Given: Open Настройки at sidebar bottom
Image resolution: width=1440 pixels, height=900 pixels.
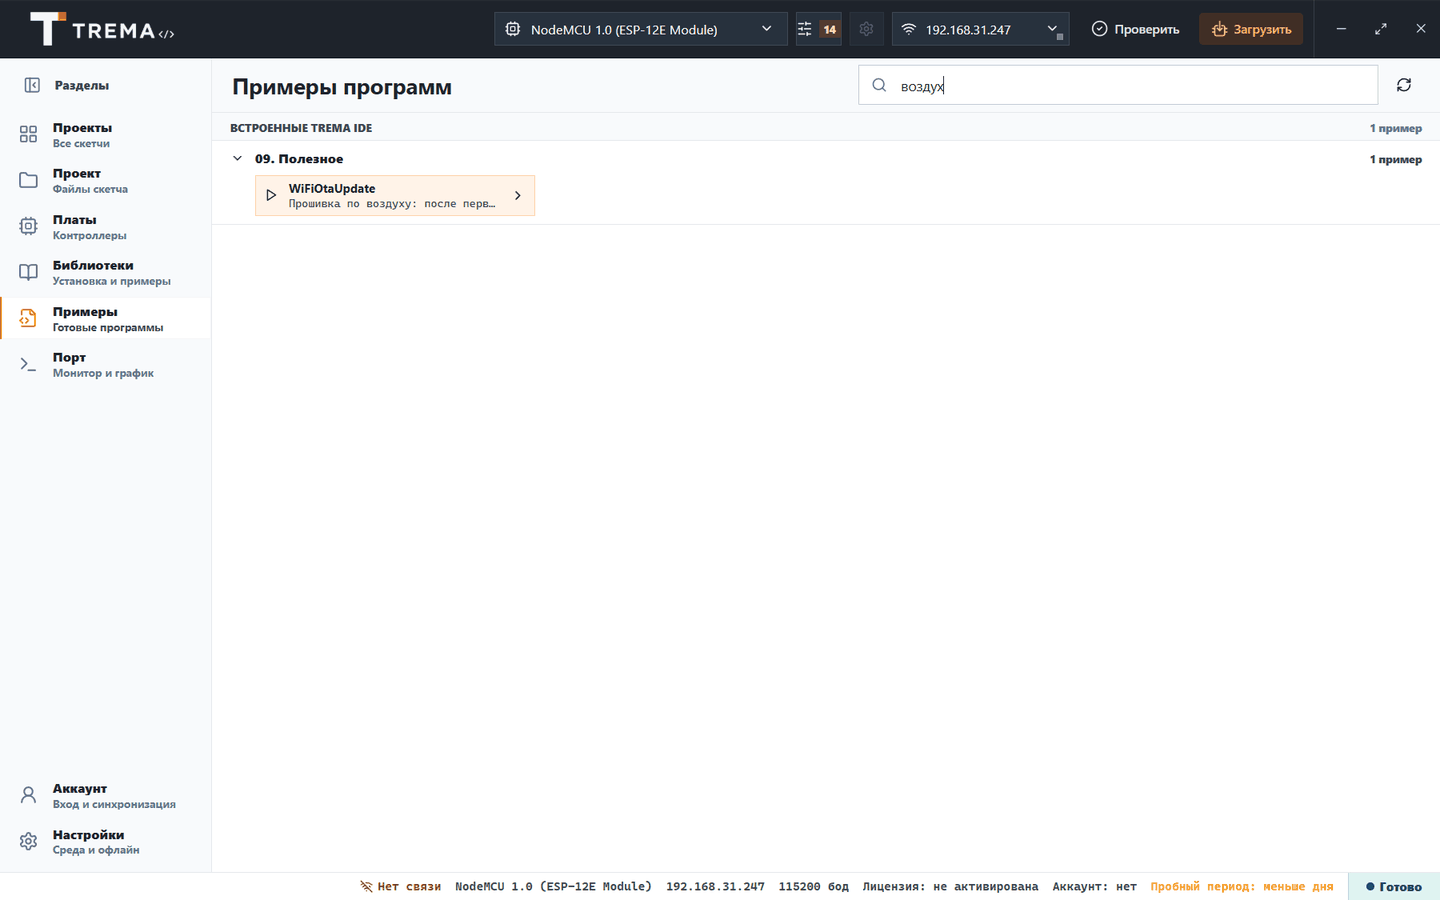Looking at the screenshot, I should 105,842.
